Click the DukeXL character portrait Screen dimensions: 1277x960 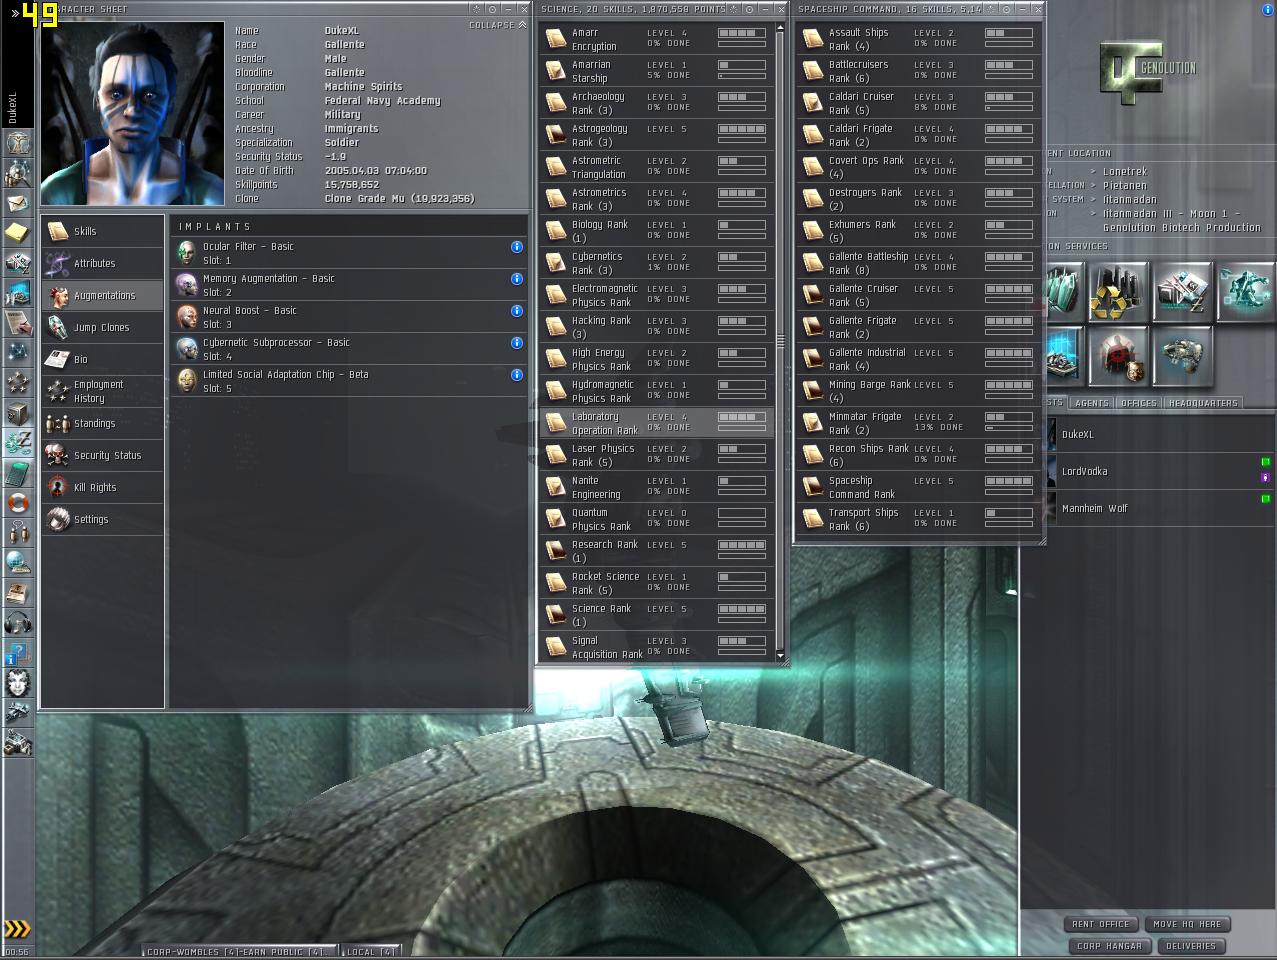[x=133, y=113]
